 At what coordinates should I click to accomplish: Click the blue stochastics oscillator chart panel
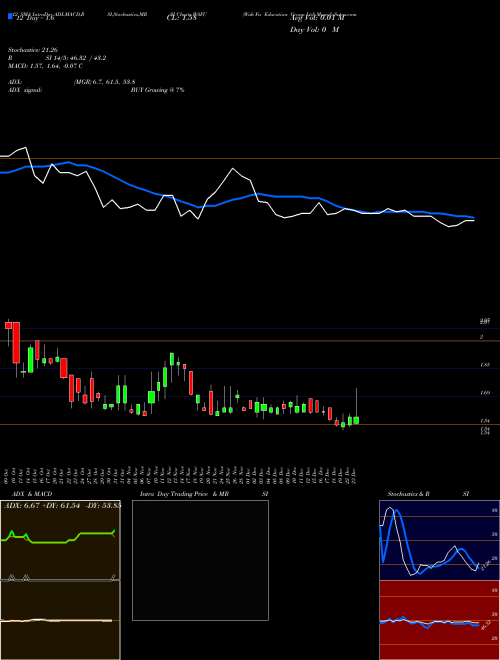(x=439, y=540)
